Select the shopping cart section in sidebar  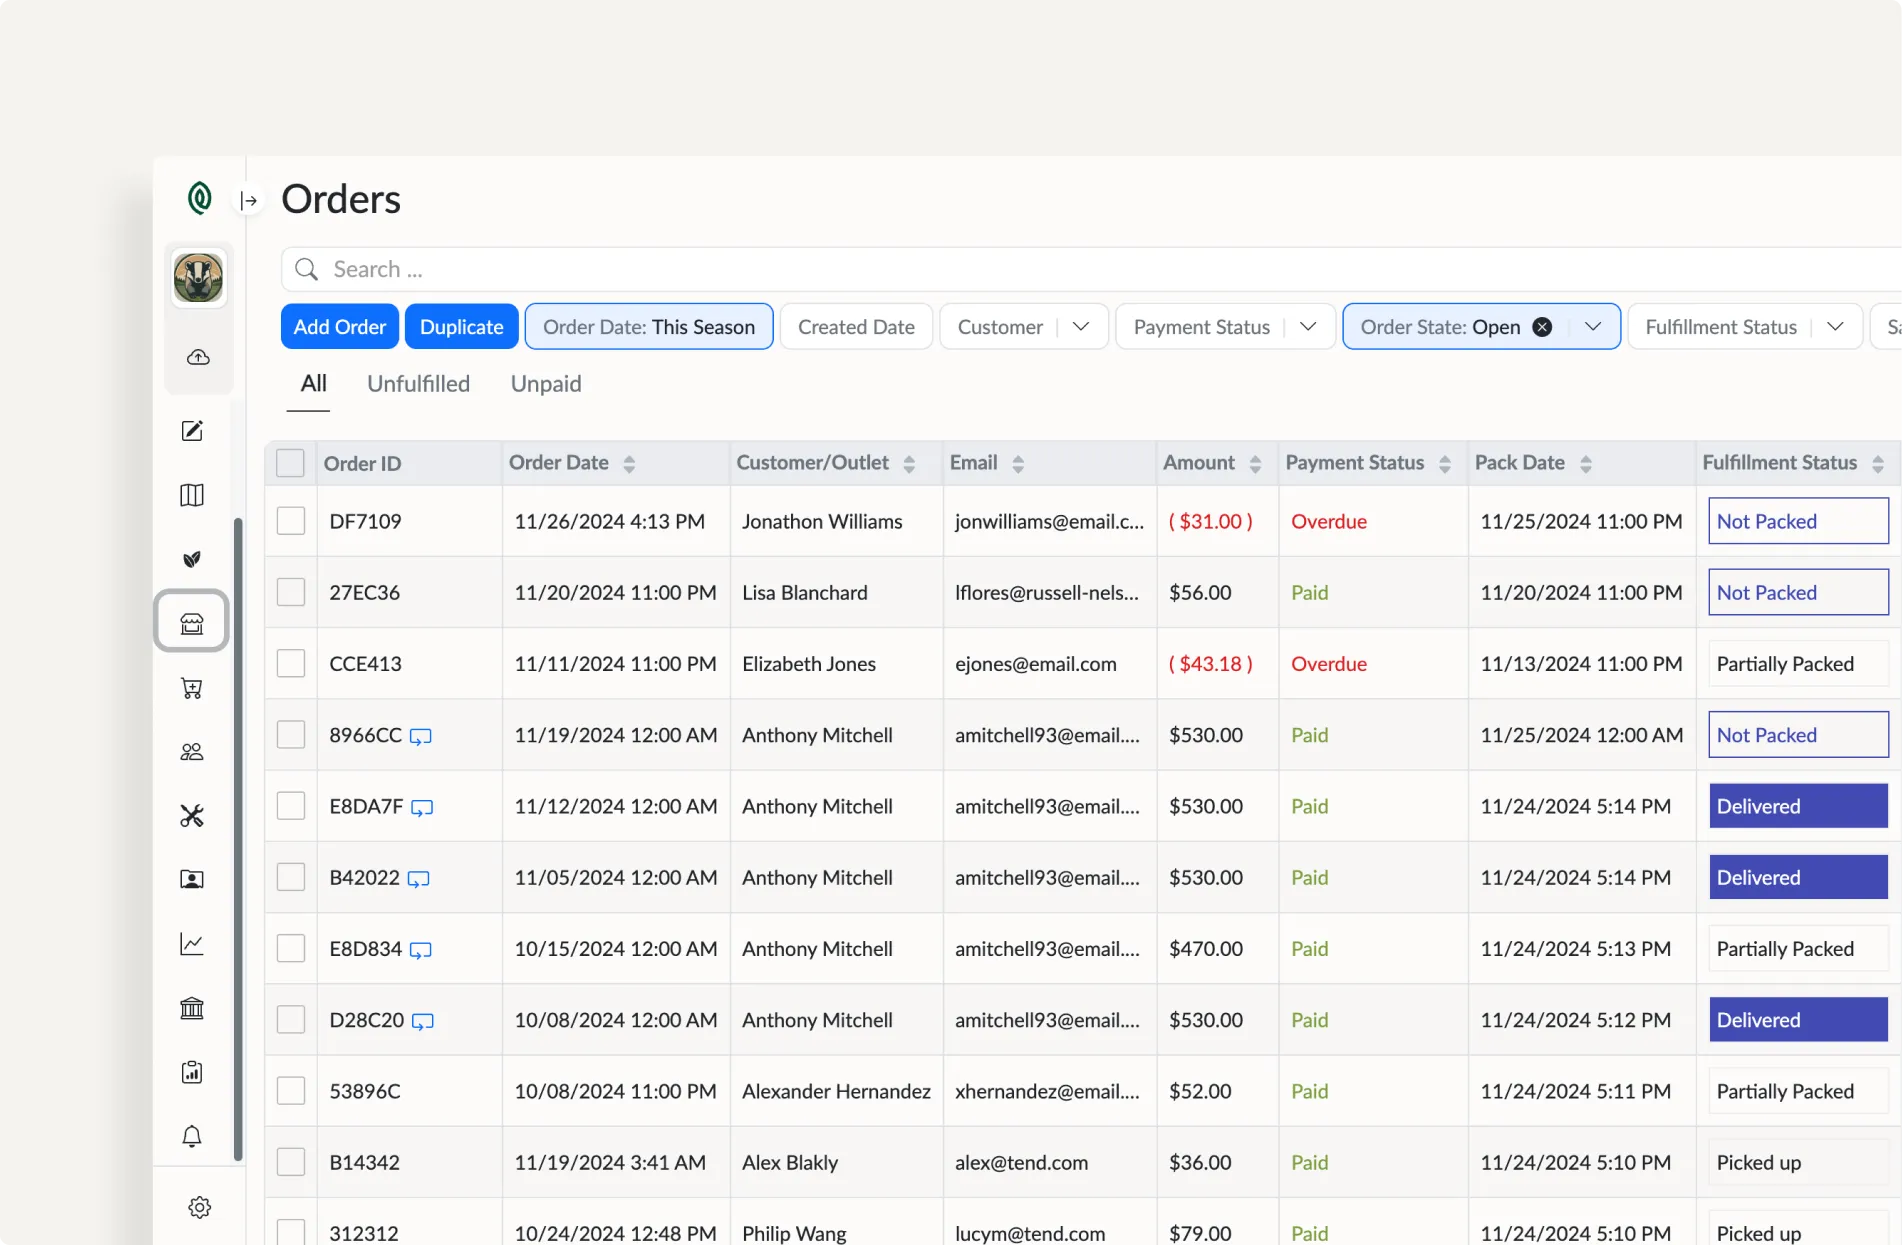[x=191, y=688]
